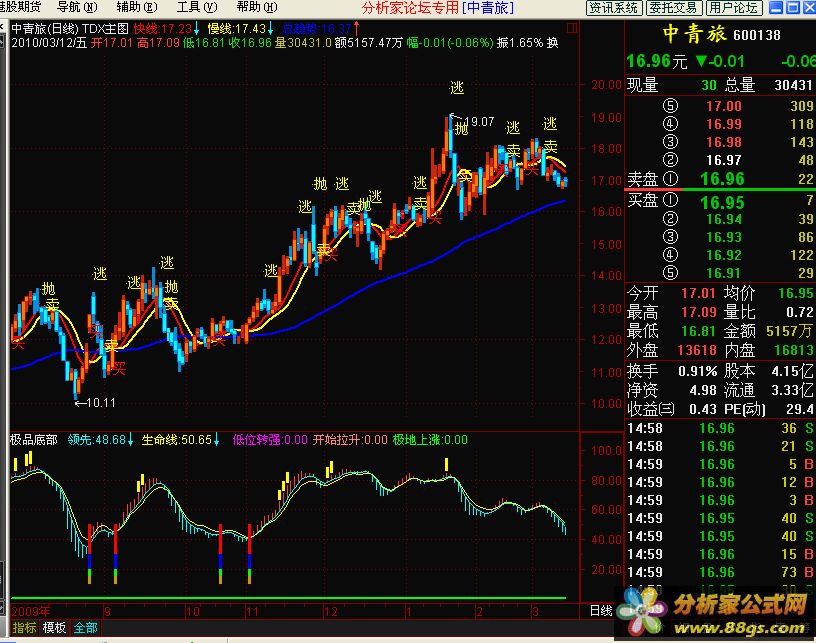Click the 中青旅 stock name header
Screen dimensions: 816x643
coord(694,35)
